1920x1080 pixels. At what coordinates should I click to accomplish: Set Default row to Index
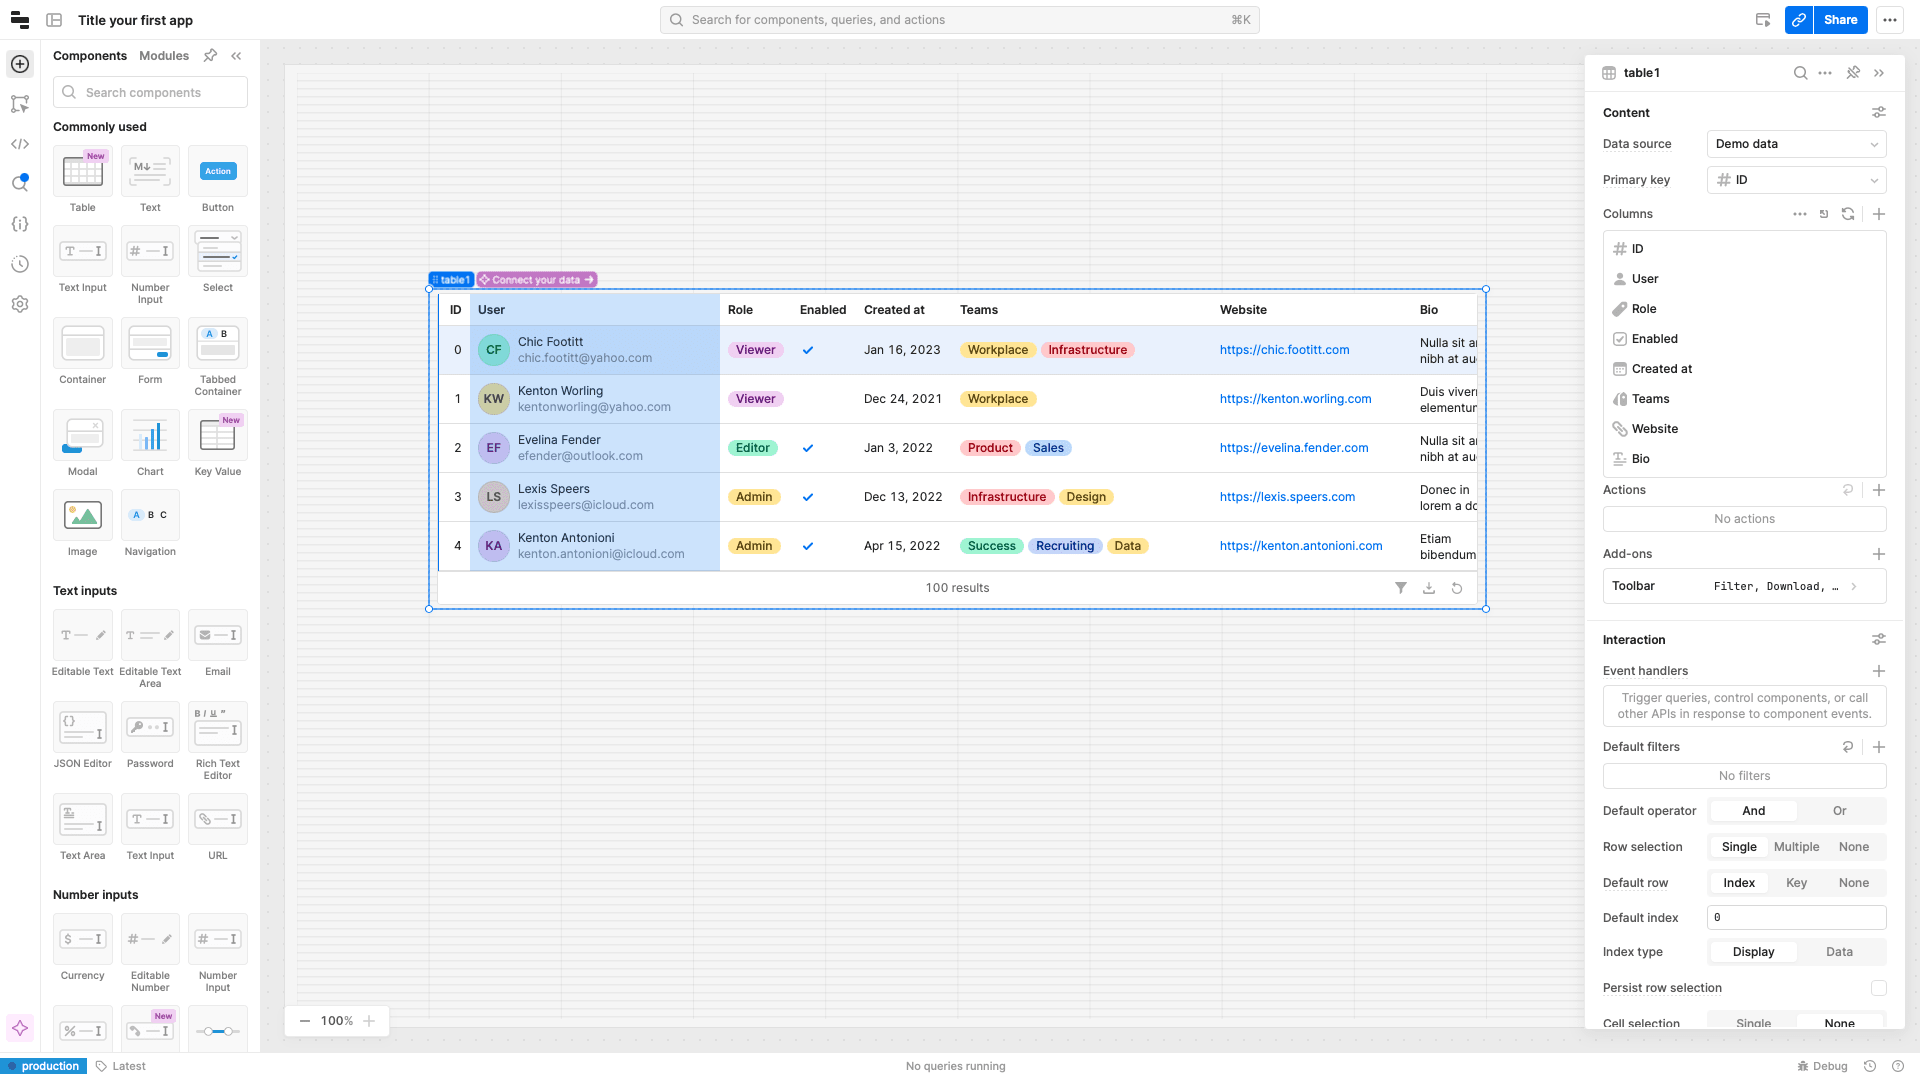(x=1739, y=883)
